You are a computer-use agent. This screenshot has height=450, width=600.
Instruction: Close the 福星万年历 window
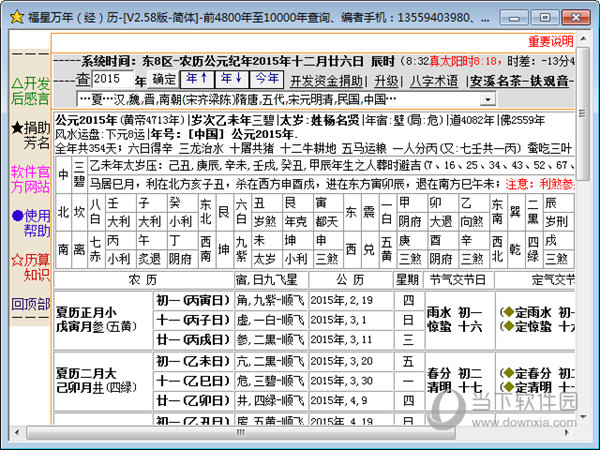576,18
